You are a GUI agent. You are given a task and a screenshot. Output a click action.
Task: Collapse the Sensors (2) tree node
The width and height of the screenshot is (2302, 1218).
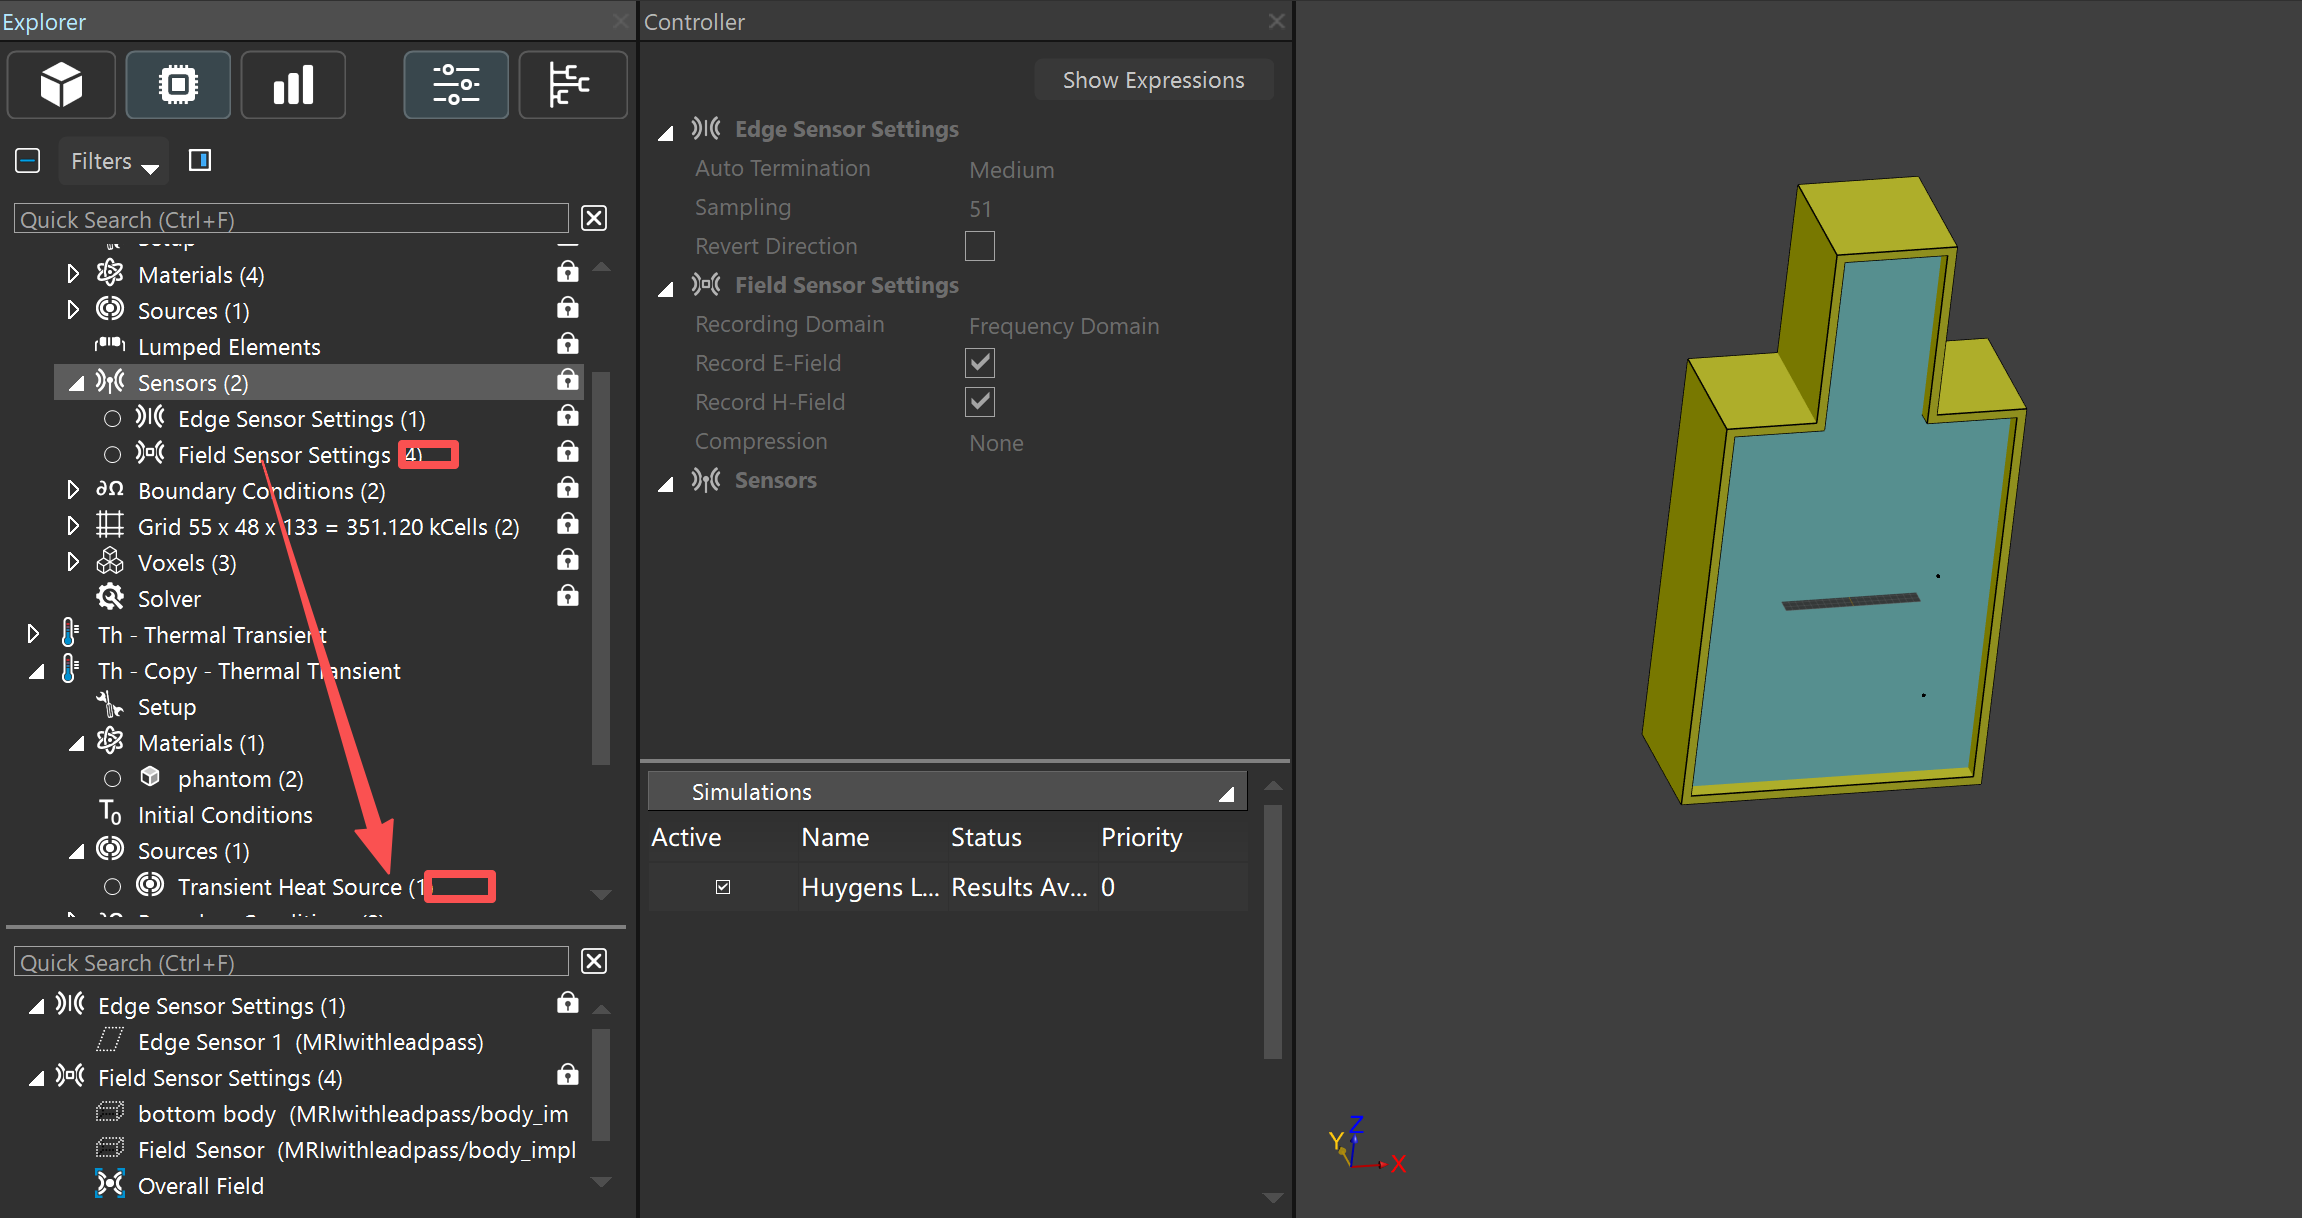coord(76,383)
